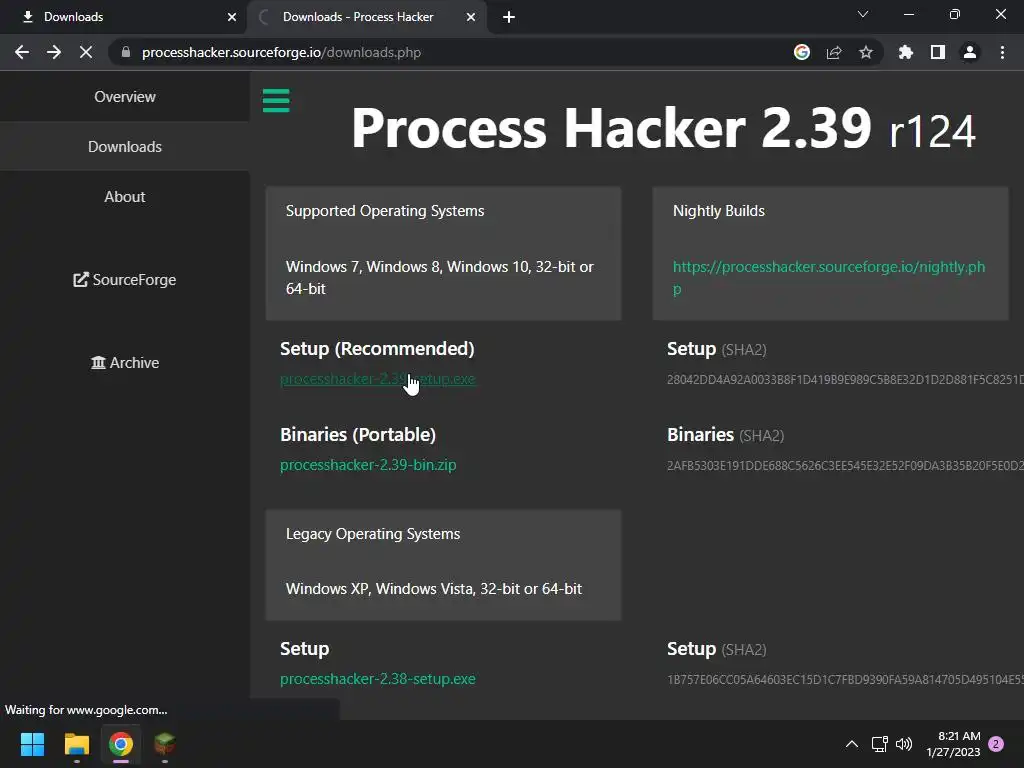The width and height of the screenshot is (1024, 768).
Task: Open Downloads in the sidebar
Action: click(x=125, y=147)
